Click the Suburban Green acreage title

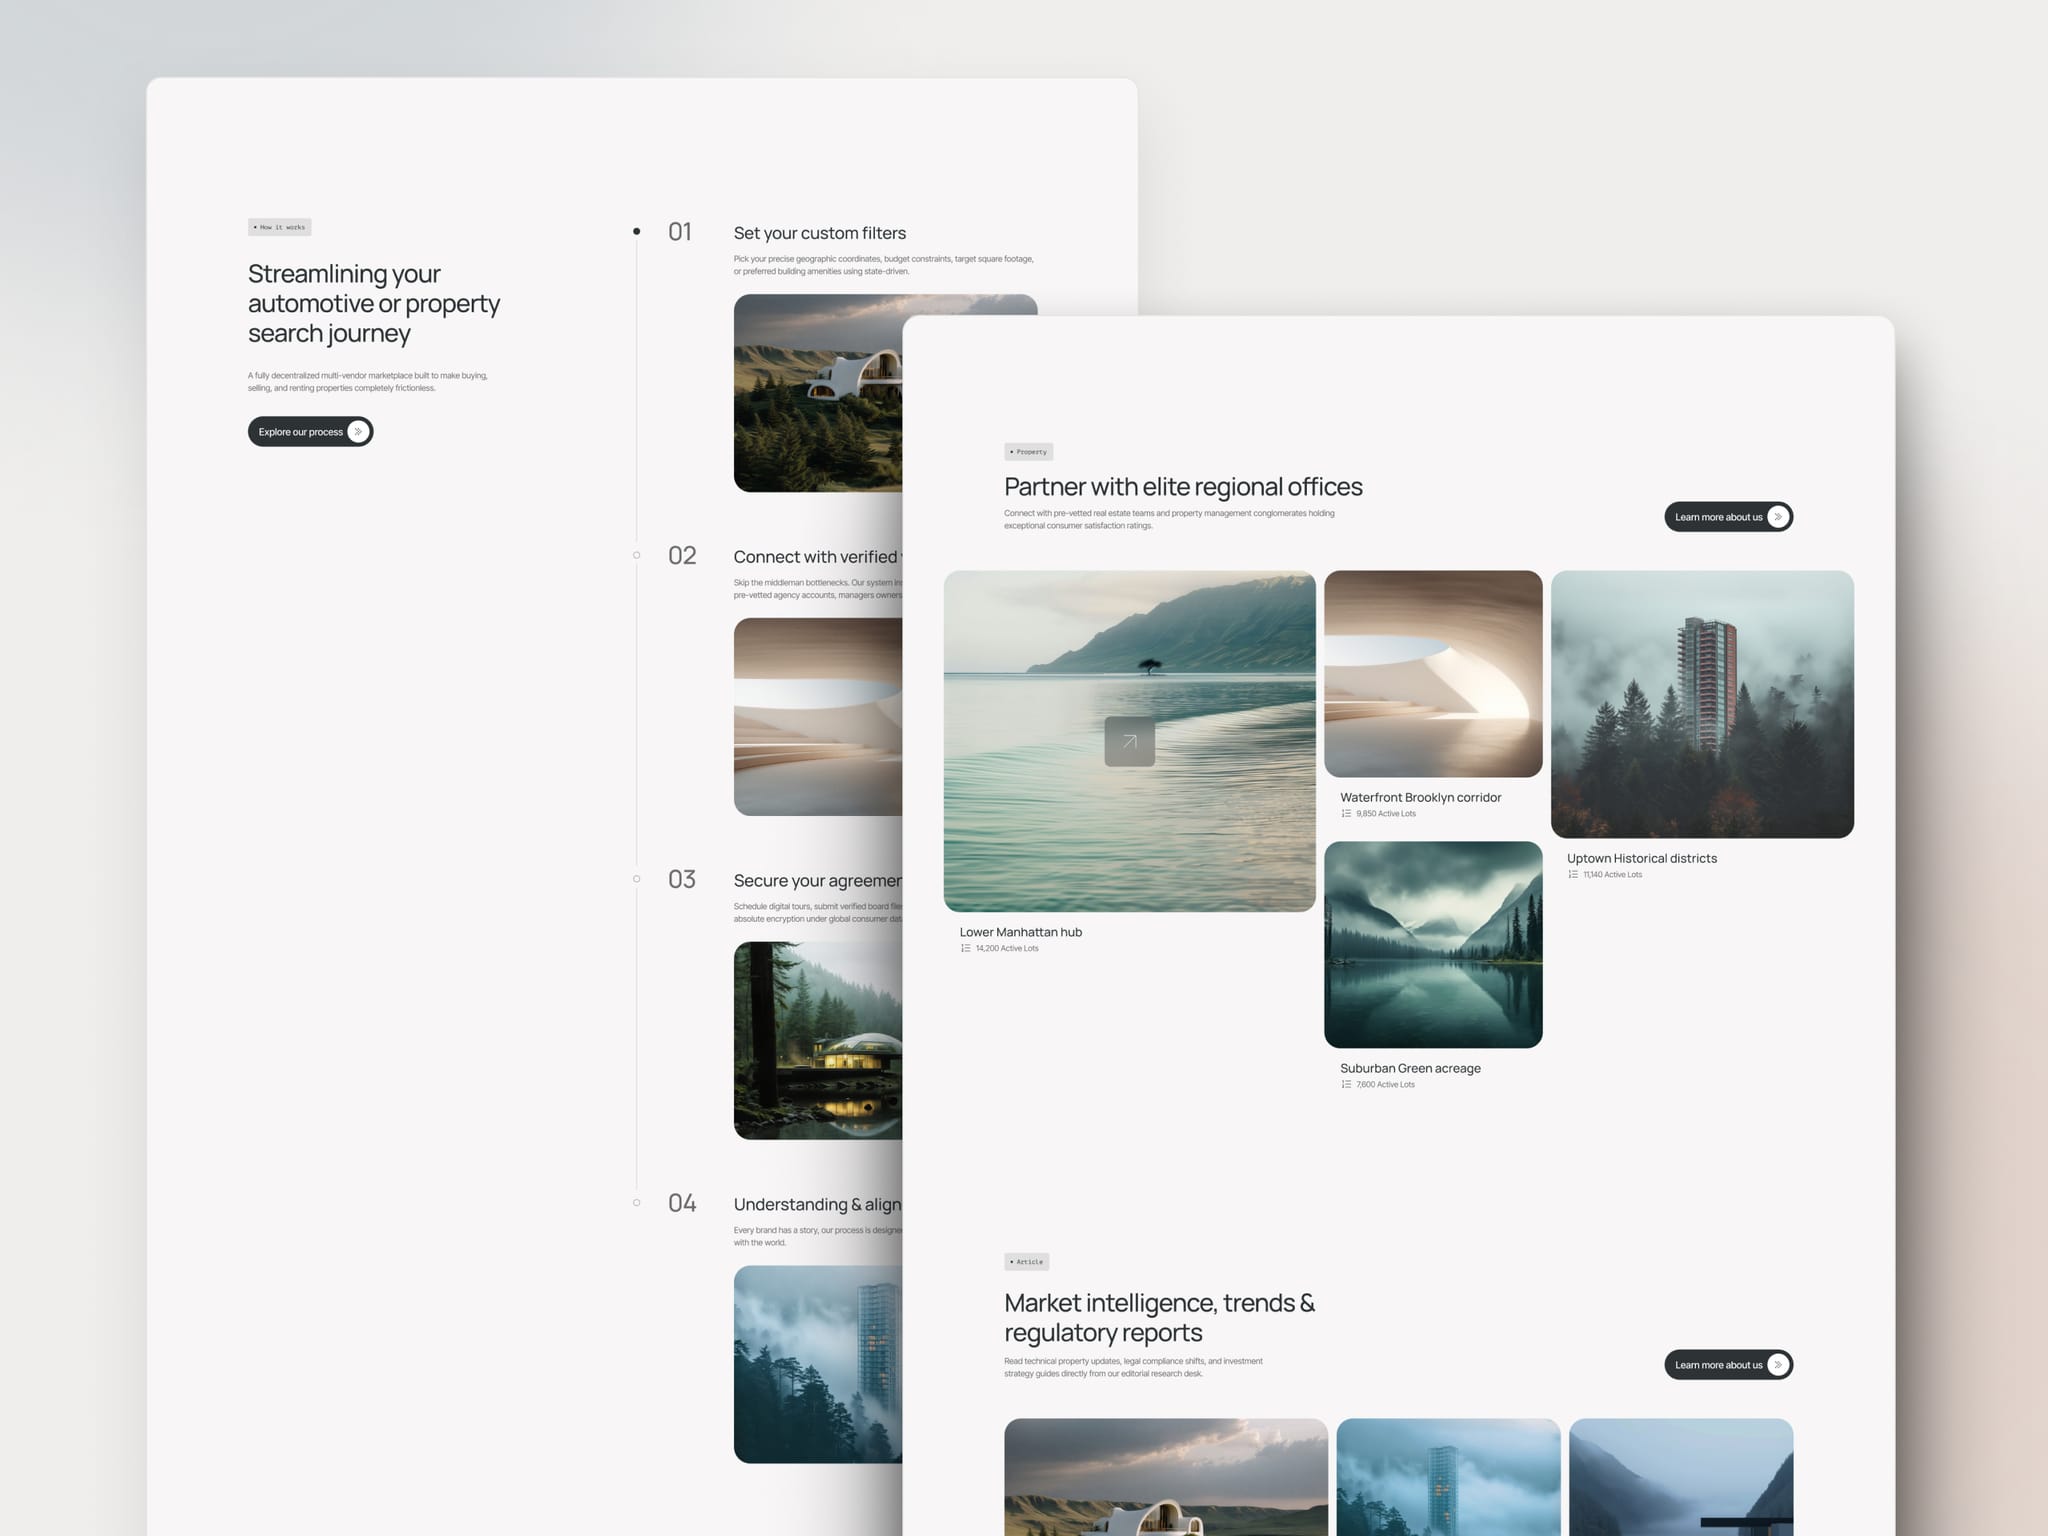click(x=1410, y=1068)
